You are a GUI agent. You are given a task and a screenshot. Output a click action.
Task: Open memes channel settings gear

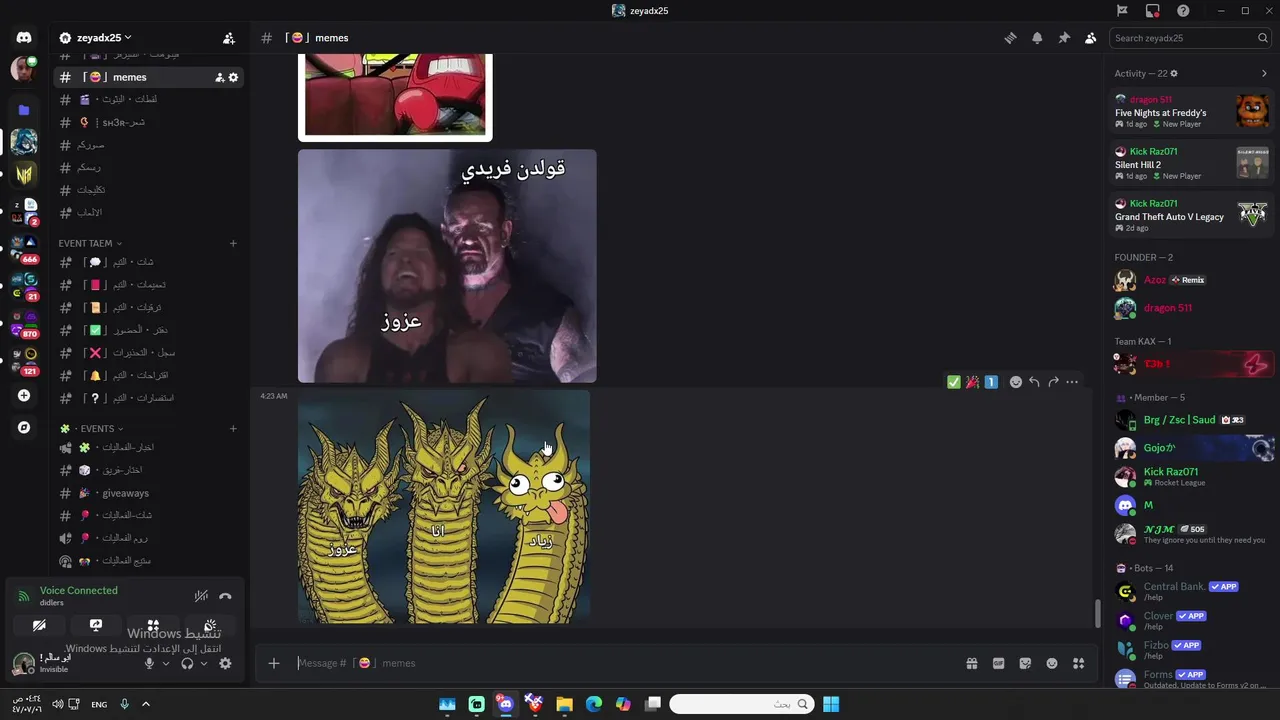pos(234,77)
